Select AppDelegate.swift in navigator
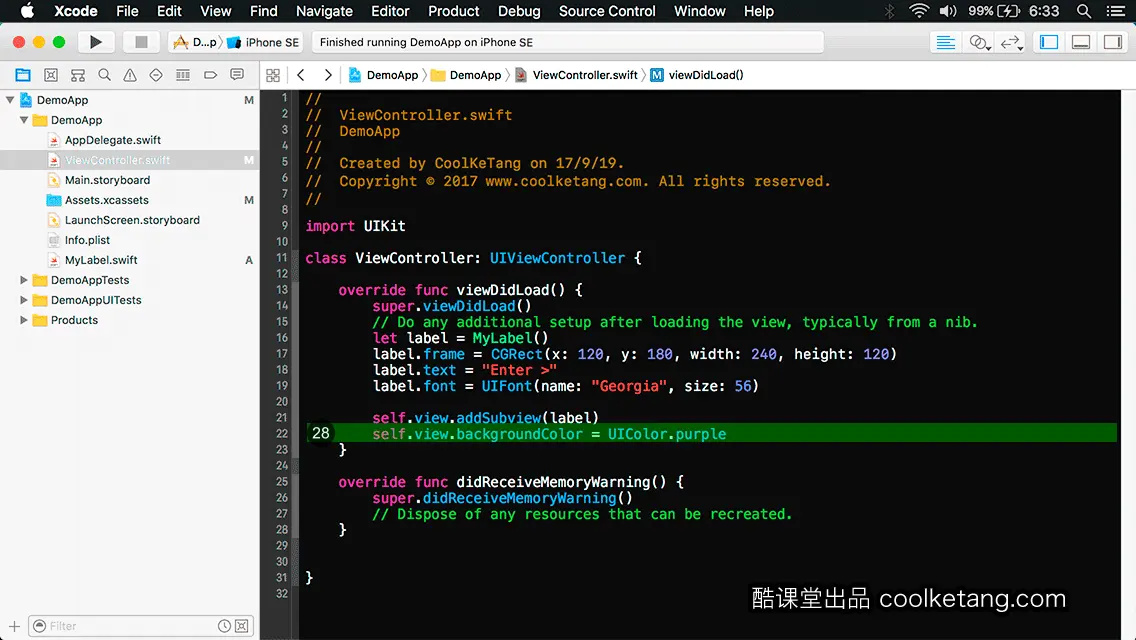Screen dimensions: 1136x640 click(x=112, y=140)
